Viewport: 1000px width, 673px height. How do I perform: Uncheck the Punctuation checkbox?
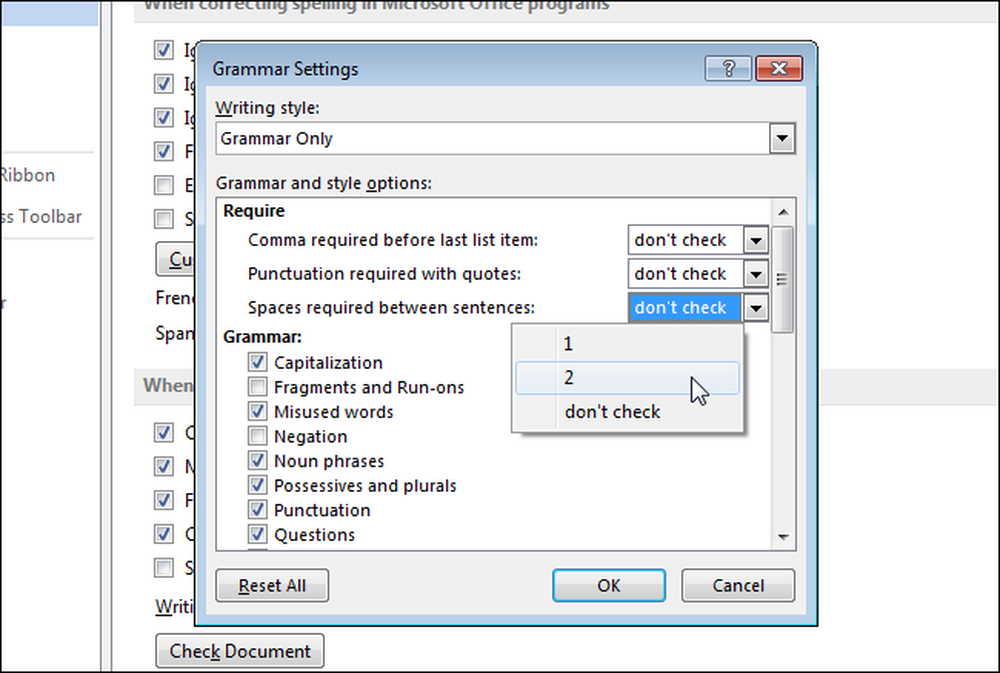[258, 510]
